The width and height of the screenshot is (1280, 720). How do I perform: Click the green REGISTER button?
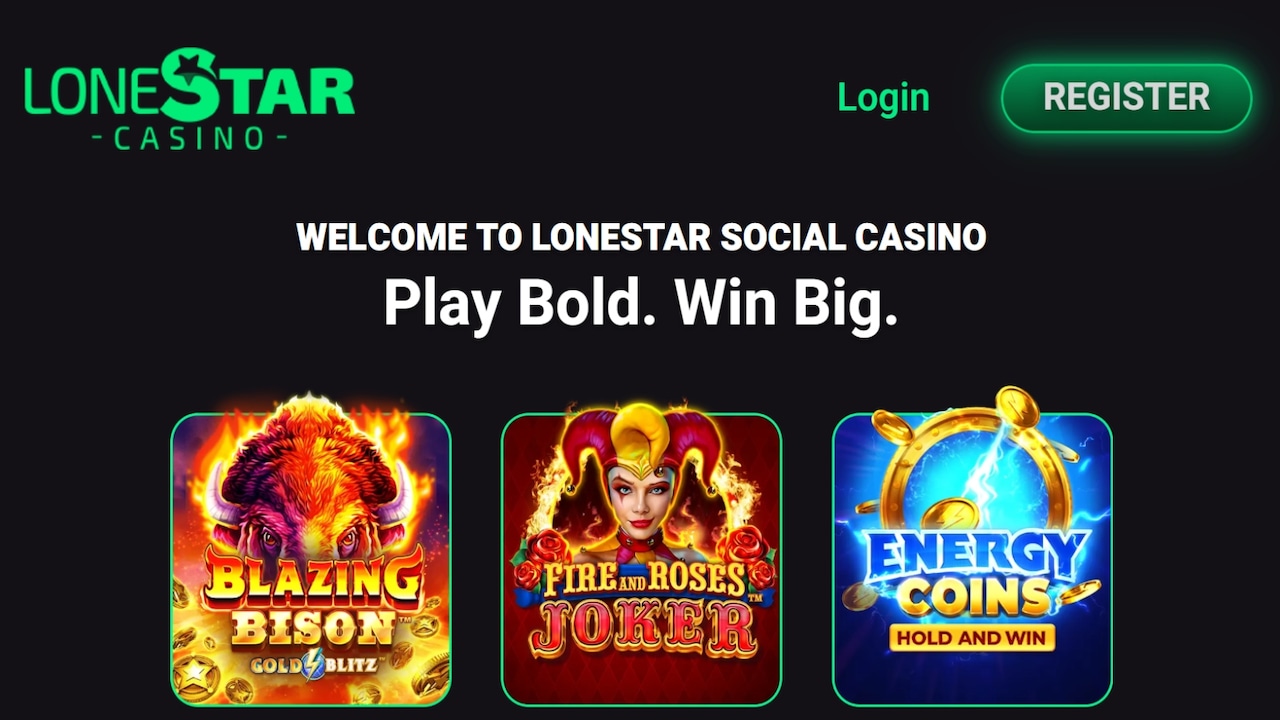coord(1126,97)
